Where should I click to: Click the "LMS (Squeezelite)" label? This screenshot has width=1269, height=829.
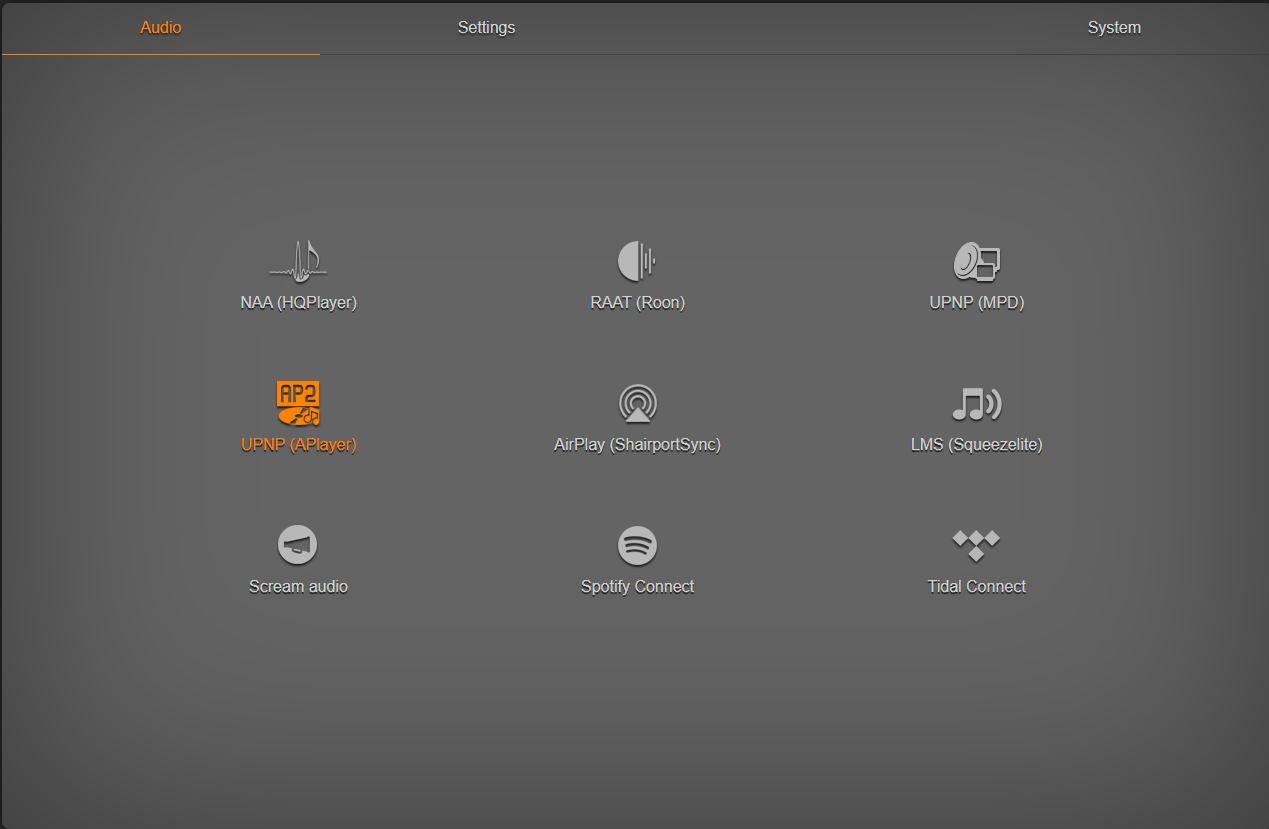click(x=977, y=445)
